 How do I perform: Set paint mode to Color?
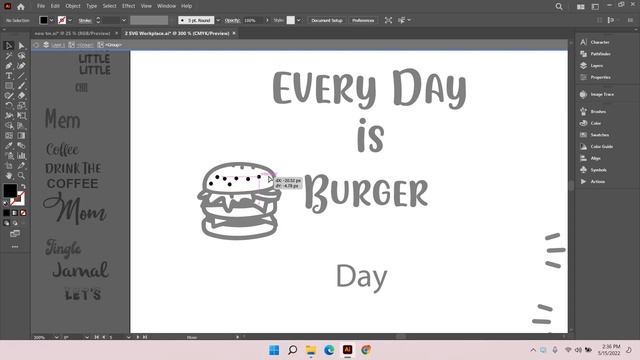click(x=6, y=213)
